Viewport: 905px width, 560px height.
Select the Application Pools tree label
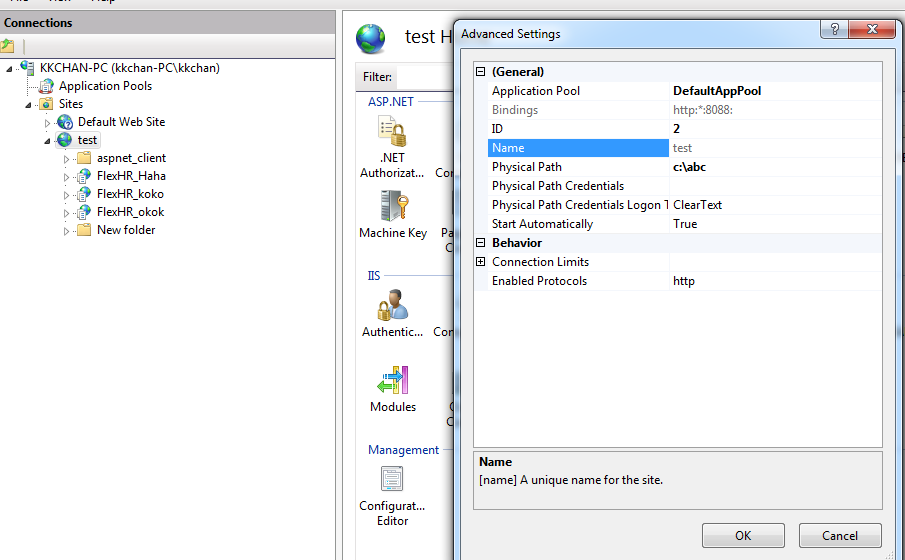[105, 86]
